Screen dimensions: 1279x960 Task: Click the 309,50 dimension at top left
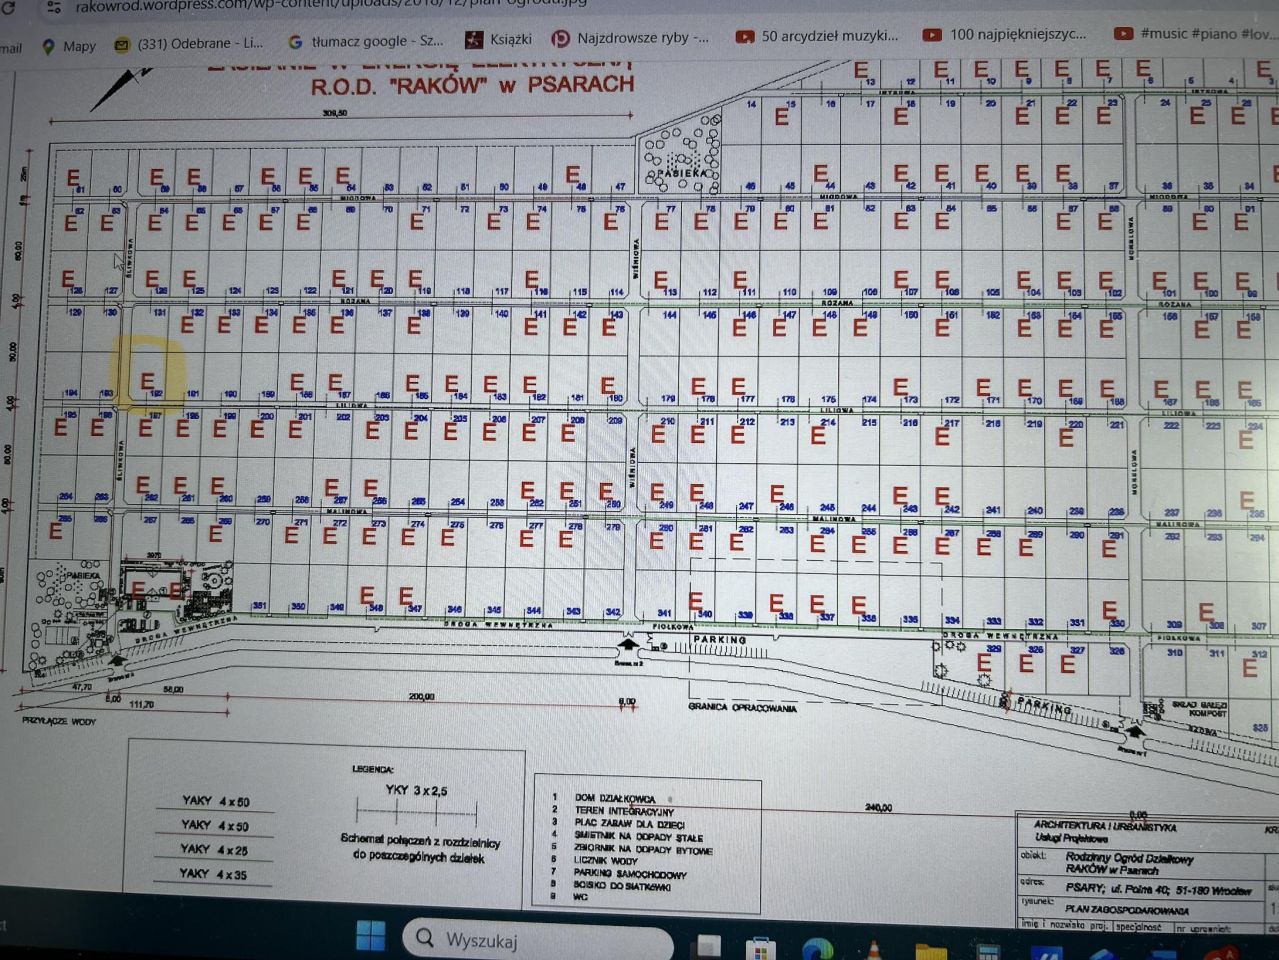tap(334, 113)
